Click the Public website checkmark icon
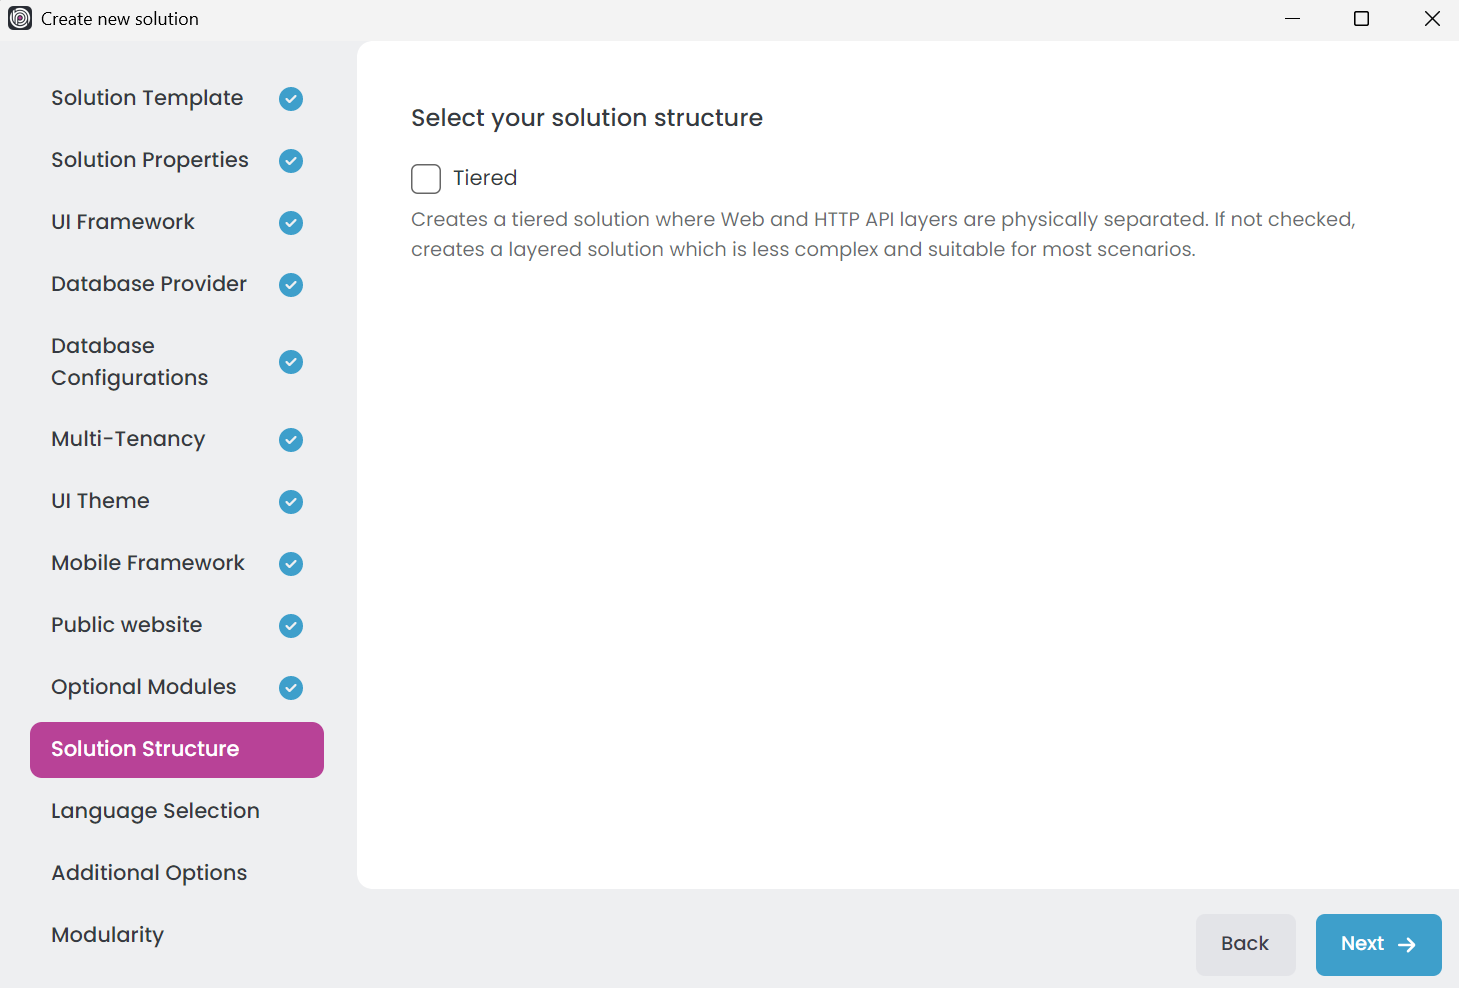The image size is (1459, 988). [x=291, y=626]
